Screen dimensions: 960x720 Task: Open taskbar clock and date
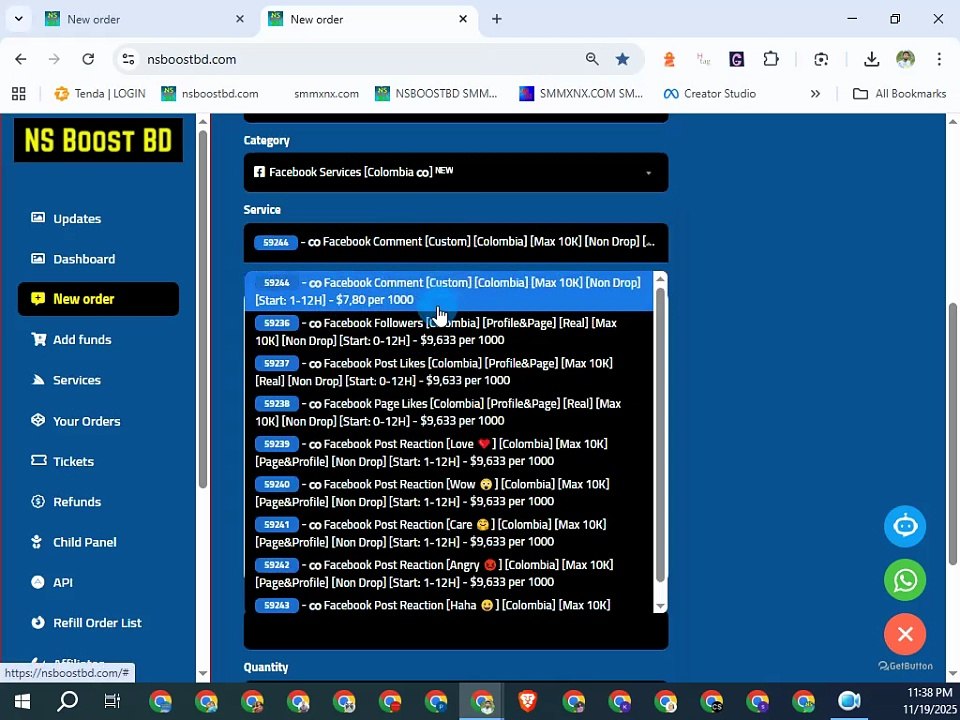tap(929, 701)
